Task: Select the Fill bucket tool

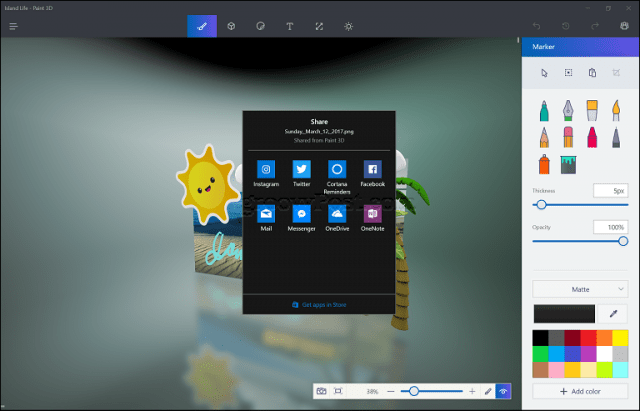Action: [568, 164]
